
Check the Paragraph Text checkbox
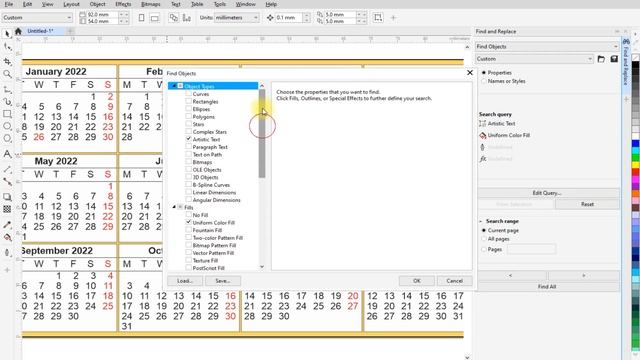pyautogui.click(x=189, y=147)
